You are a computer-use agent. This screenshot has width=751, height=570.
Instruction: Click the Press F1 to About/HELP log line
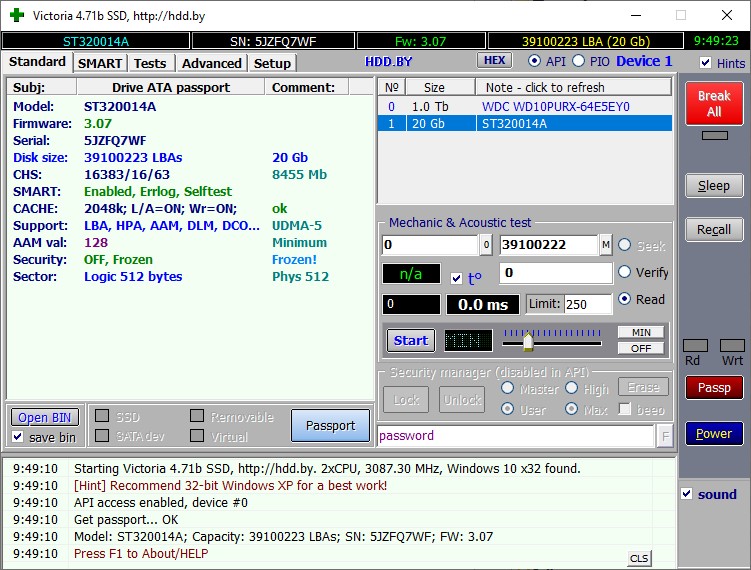141,554
